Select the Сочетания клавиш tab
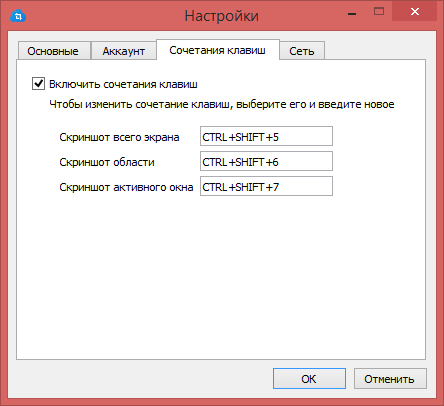This screenshot has height=406, width=444. (x=217, y=50)
